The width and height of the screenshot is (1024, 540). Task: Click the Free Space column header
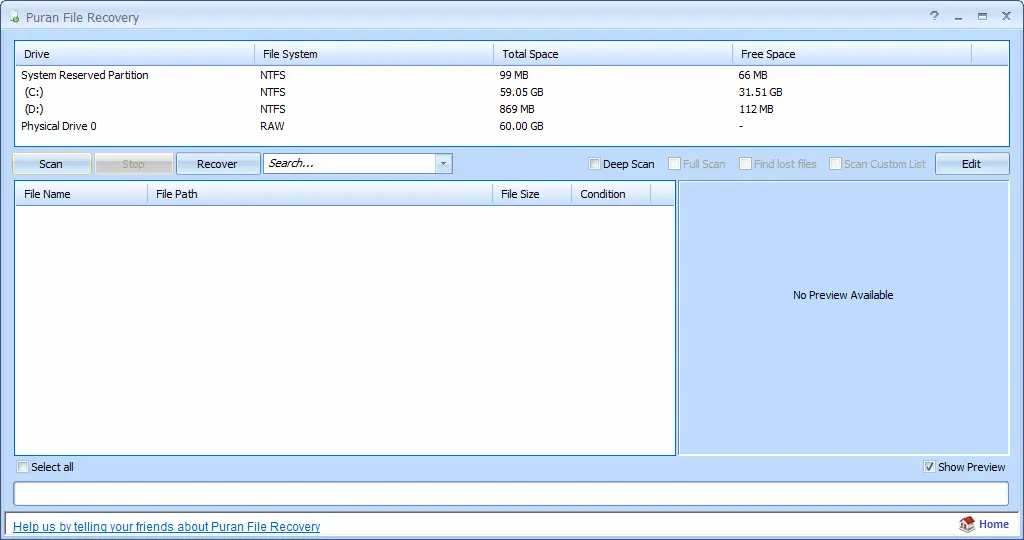tap(852, 54)
